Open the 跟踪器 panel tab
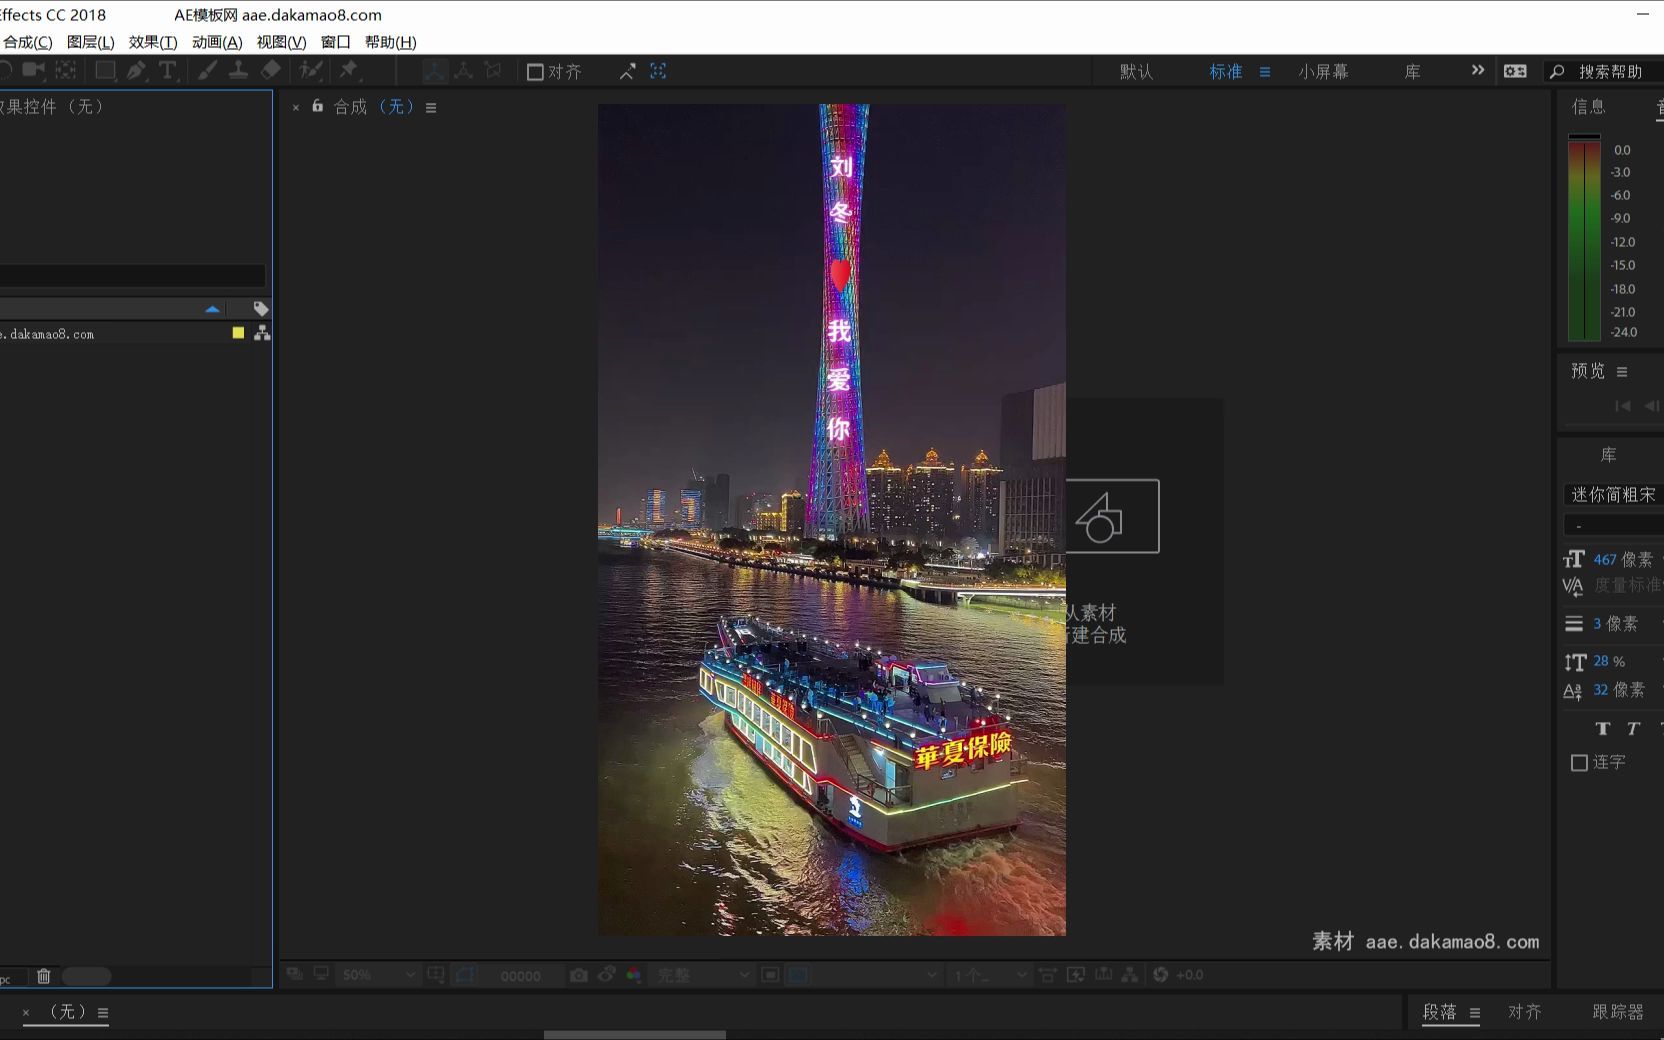Viewport: 1664px width, 1040px height. [x=1618, y=1012]
